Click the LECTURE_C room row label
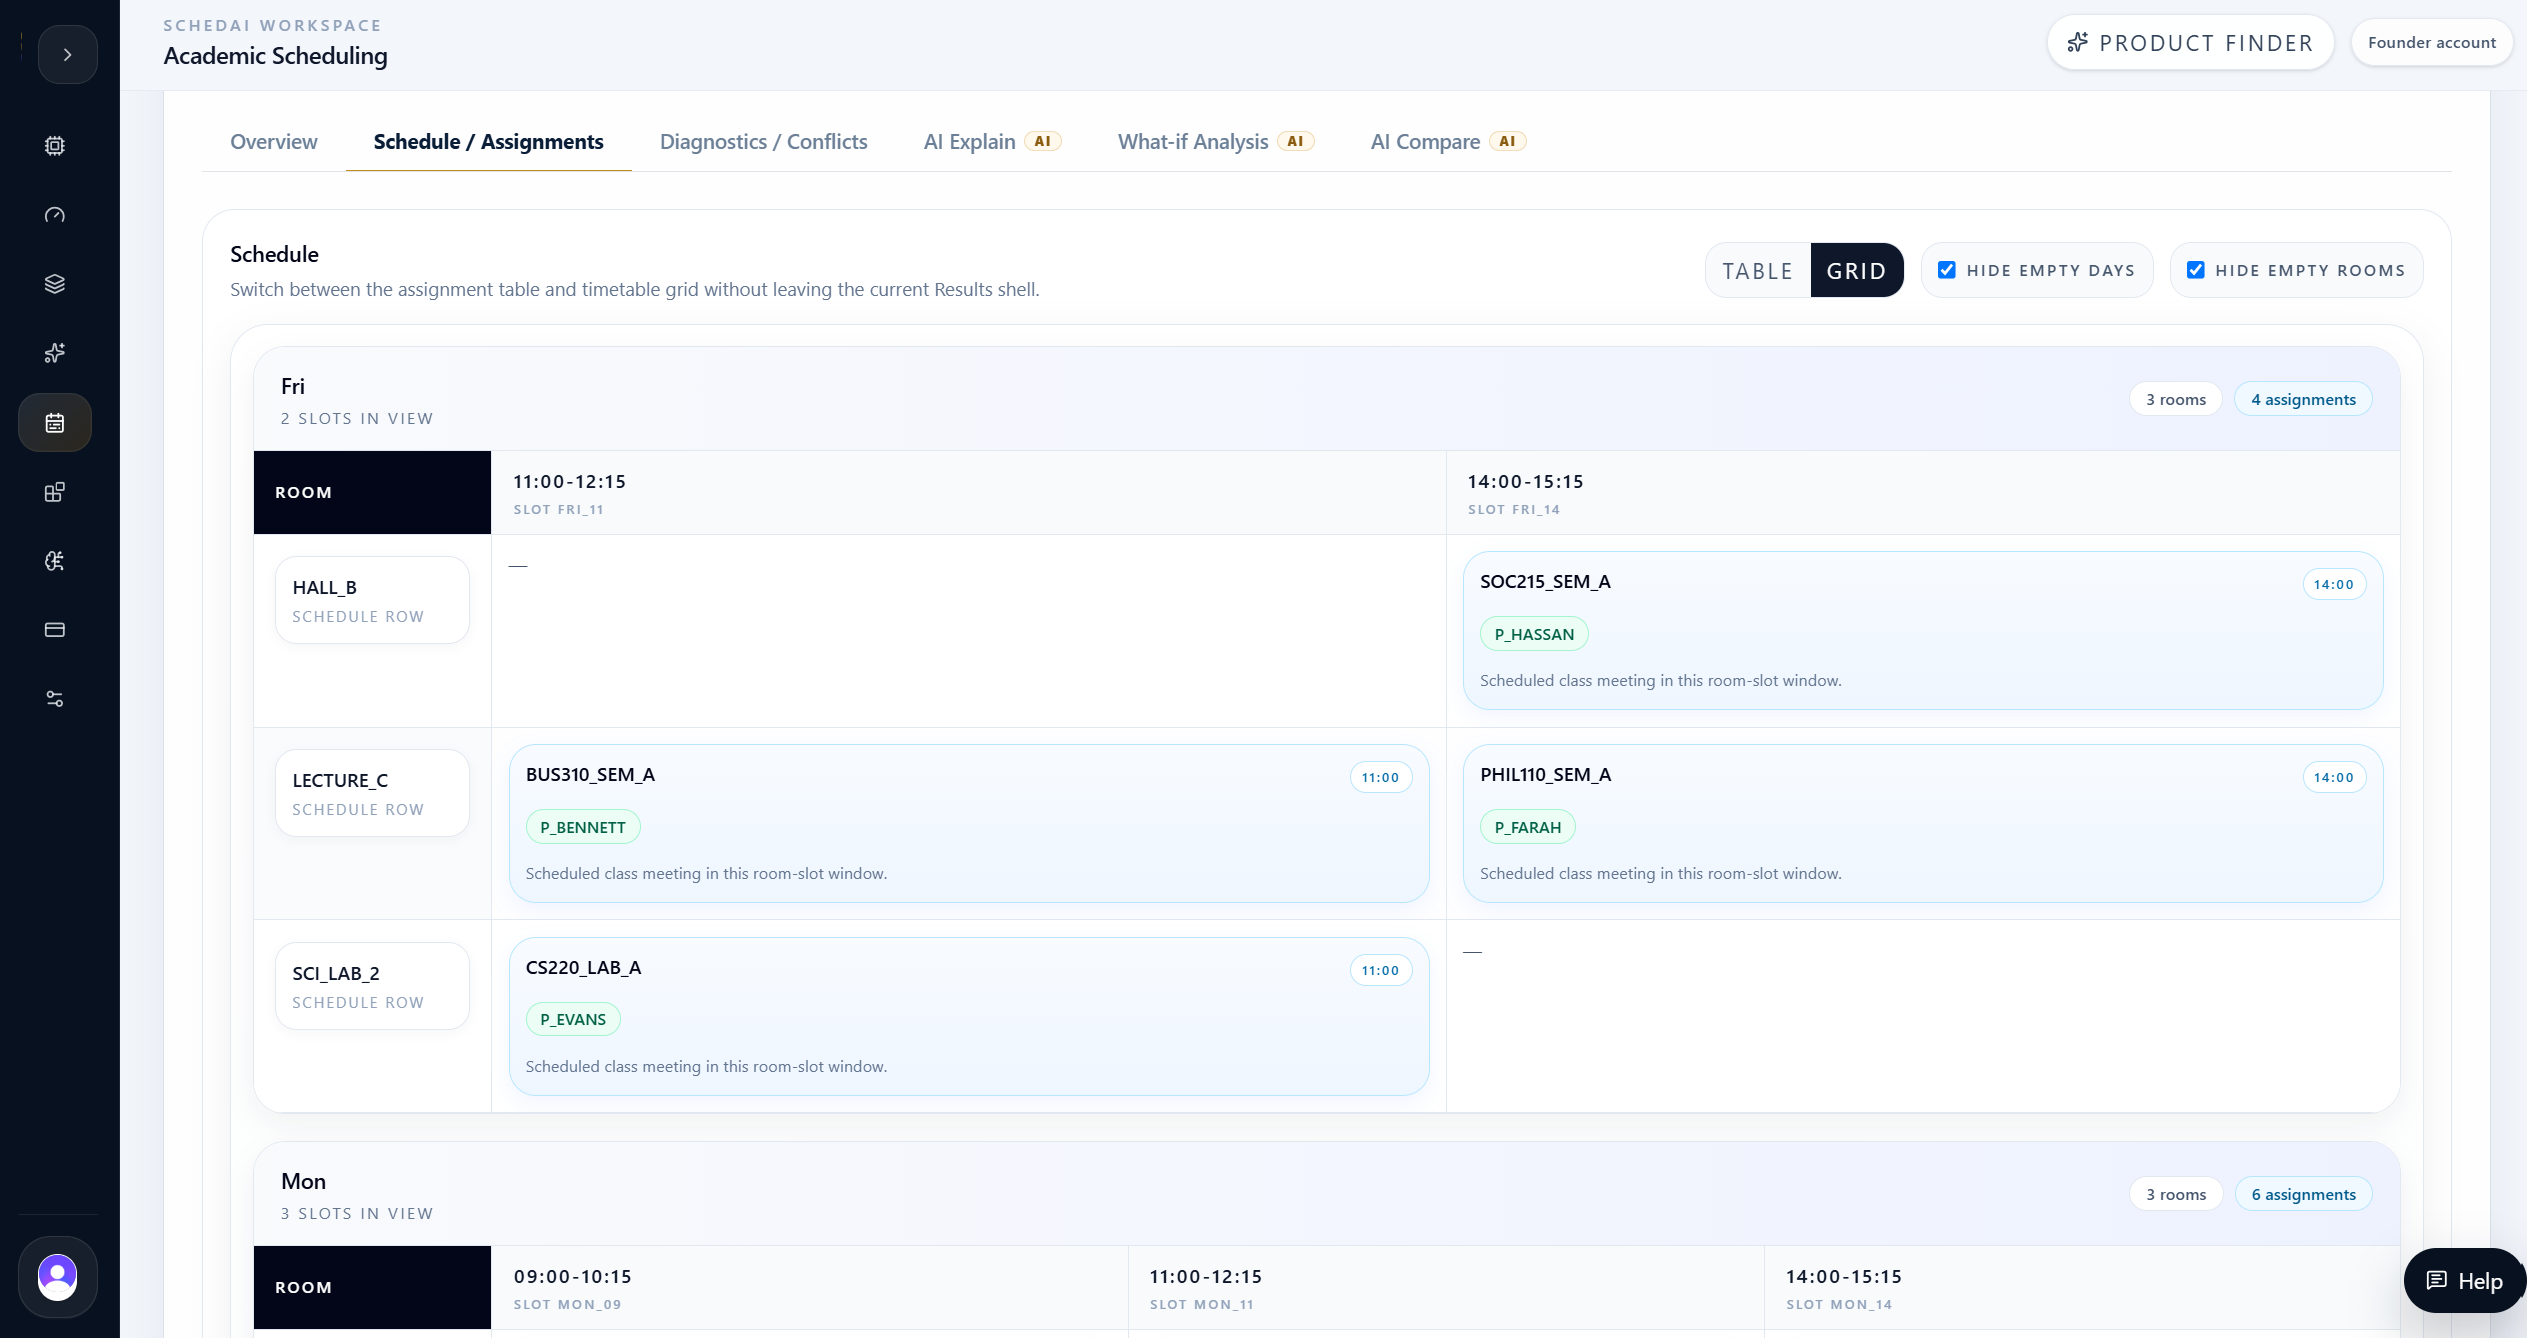Image resolution: width=2527 pixels, height=1338 pixels. click(372, 793)
